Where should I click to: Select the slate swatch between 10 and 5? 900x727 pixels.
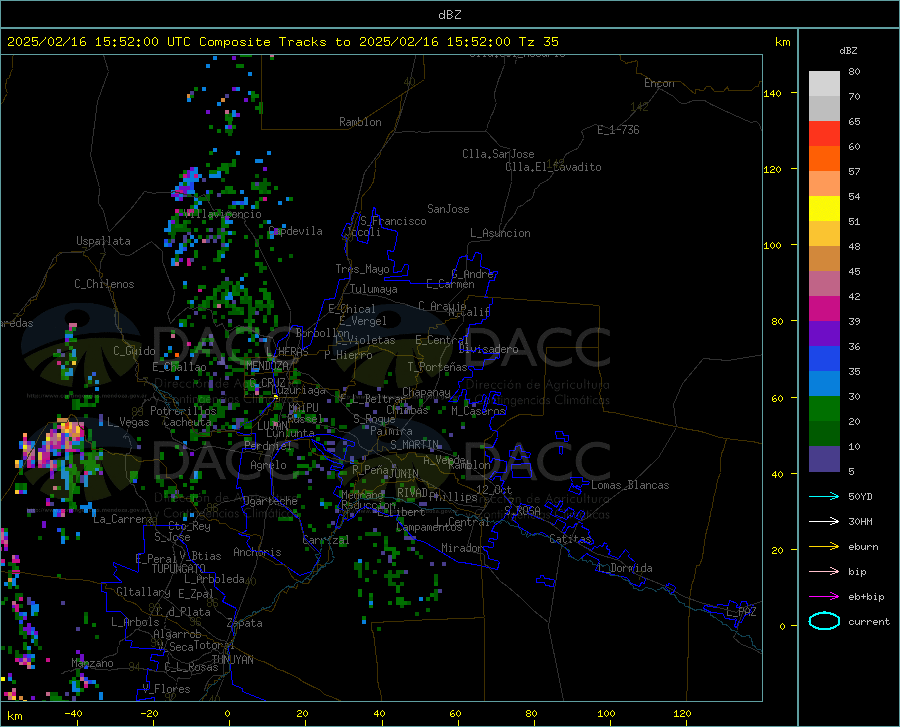[x=824, y=459]
